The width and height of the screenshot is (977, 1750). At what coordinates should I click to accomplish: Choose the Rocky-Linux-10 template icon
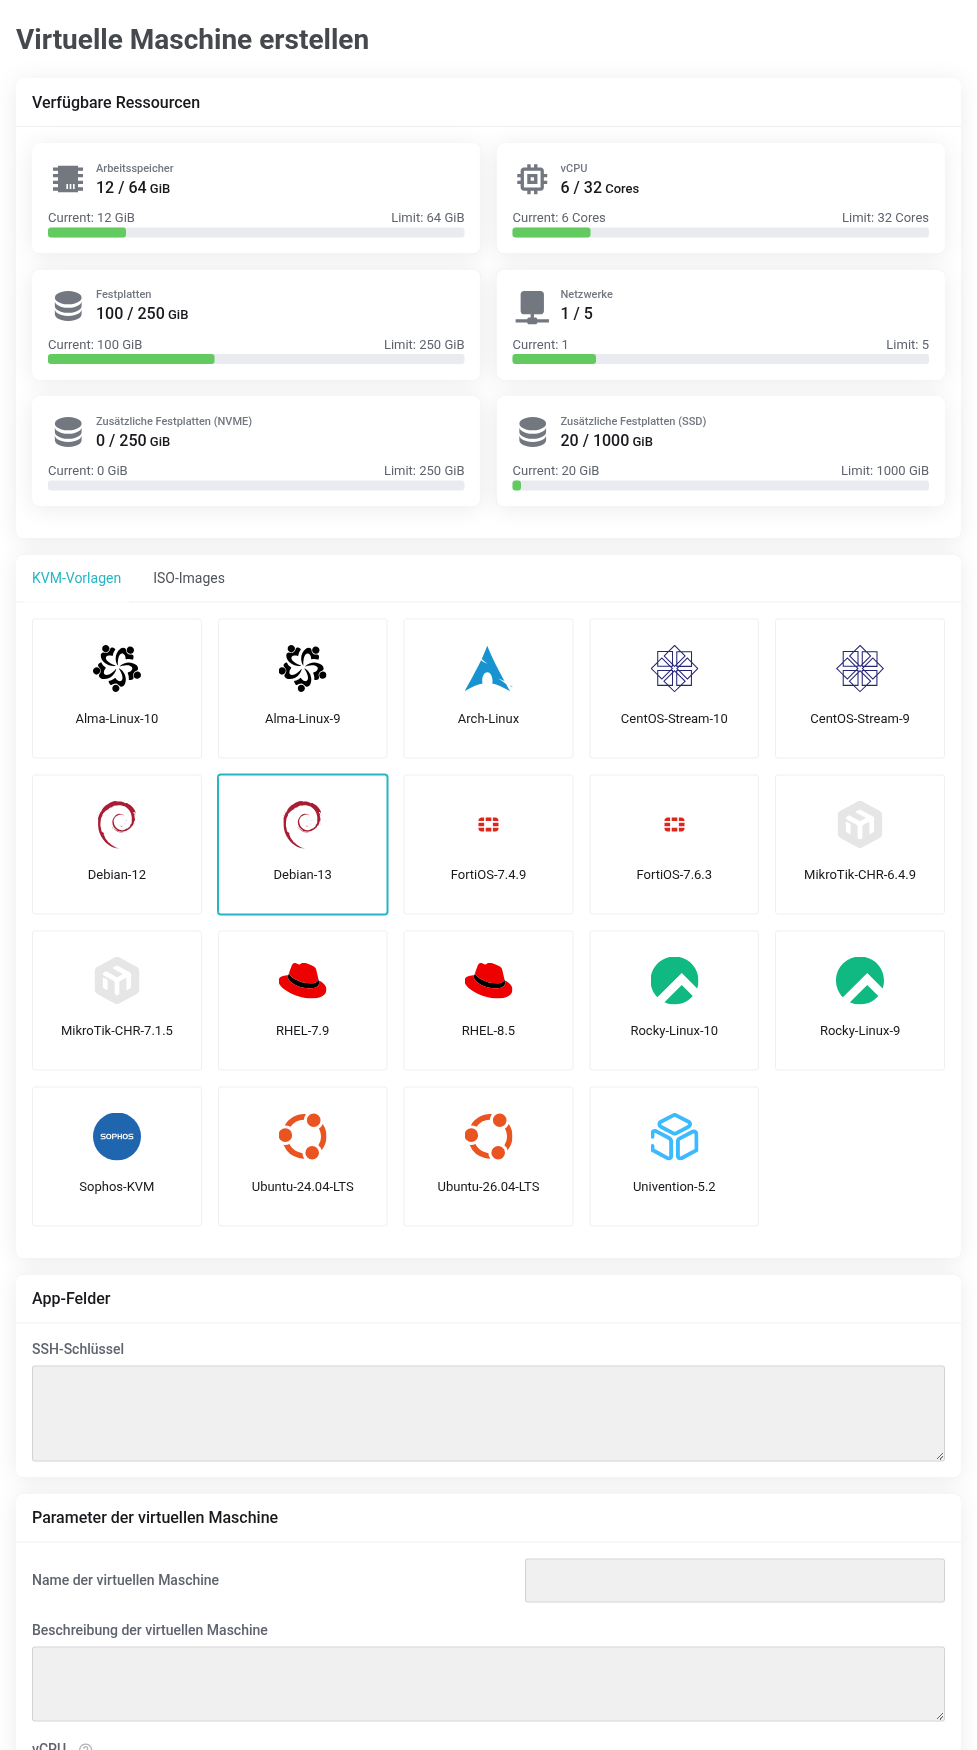click(x=674, y=980)
